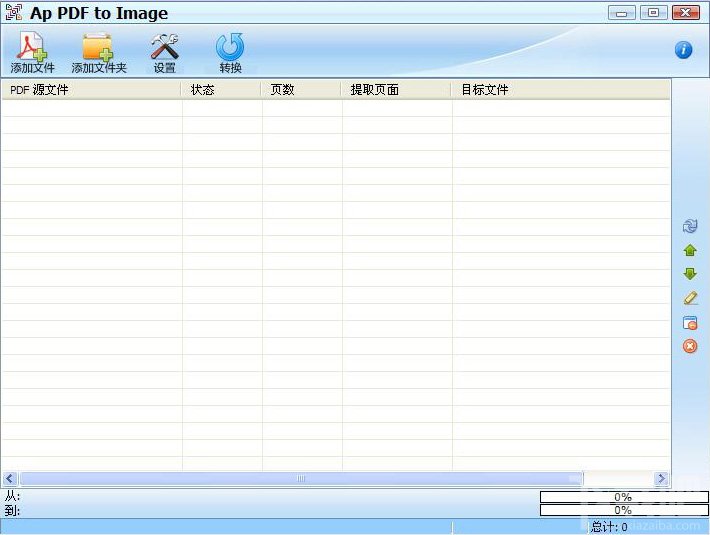
Task: Click the 总计: 0 status text
Action: [609, 527]
